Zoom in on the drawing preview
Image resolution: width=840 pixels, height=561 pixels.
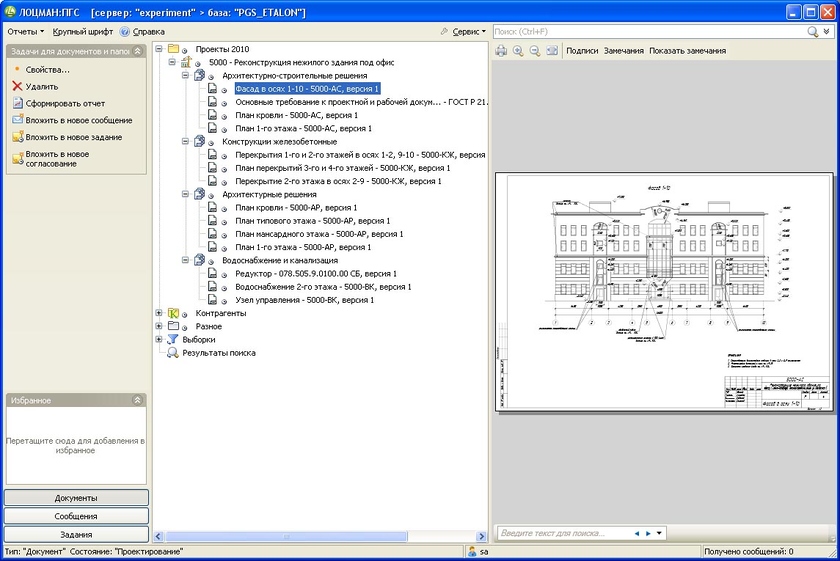coord(518,51)
